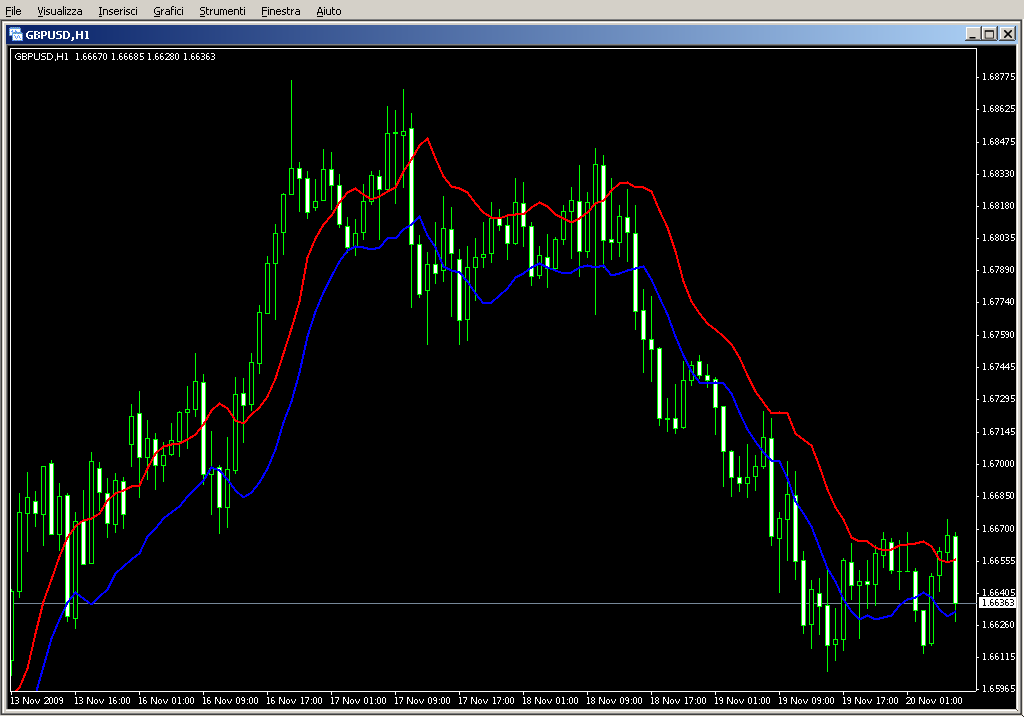Click the 13 Nov 16:00 time label
Image resolution: width=1024 pixels, height=717 pixels.
(x=102, y=701)
